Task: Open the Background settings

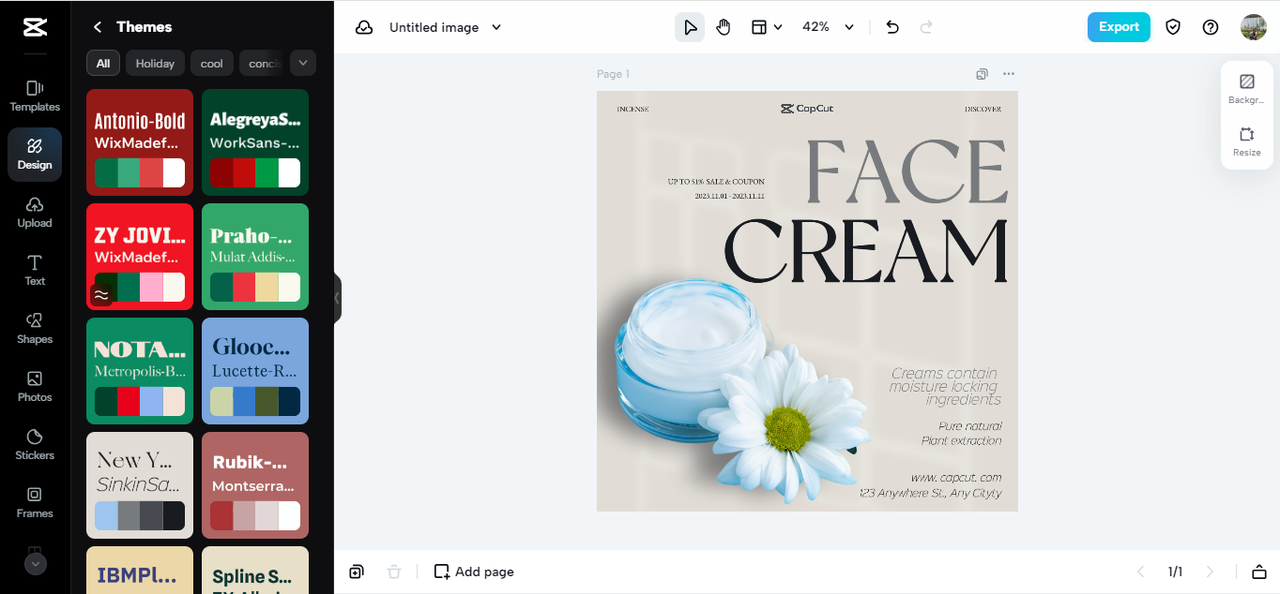Action: [1247, 89]
